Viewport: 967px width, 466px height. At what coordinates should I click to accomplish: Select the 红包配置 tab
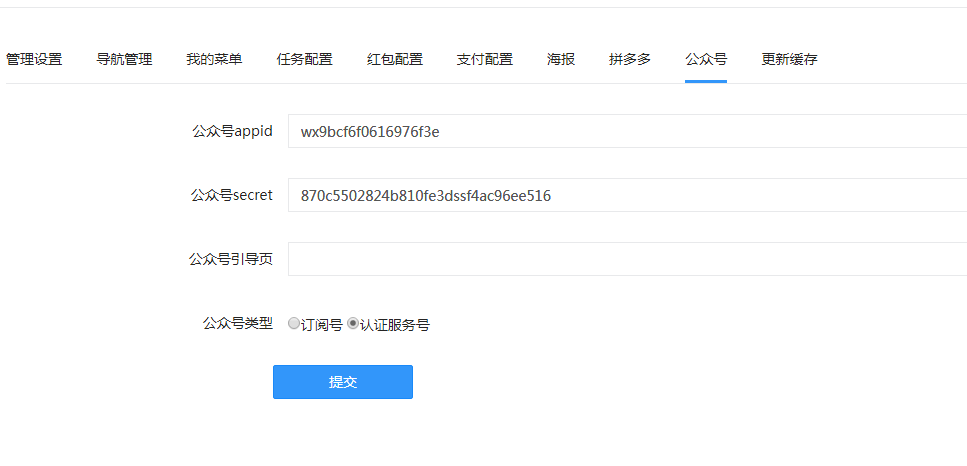point(395,59)
